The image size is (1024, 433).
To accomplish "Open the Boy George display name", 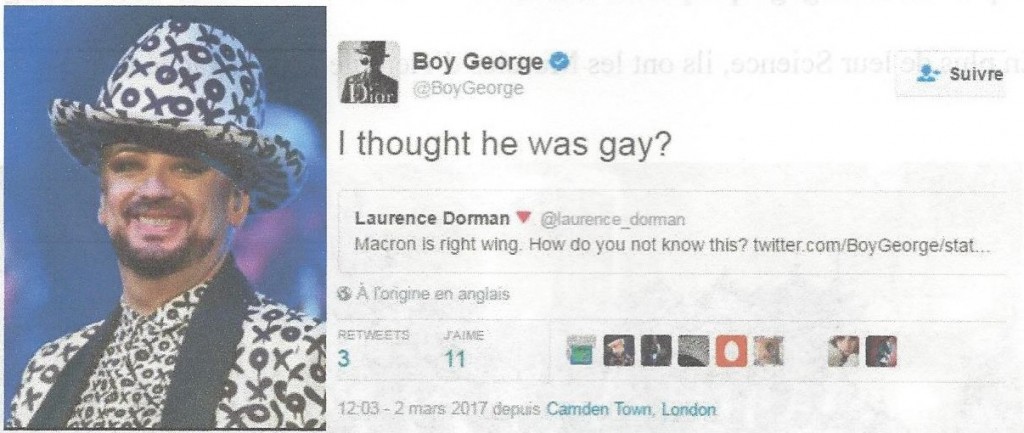I will (x=477, y=63).
